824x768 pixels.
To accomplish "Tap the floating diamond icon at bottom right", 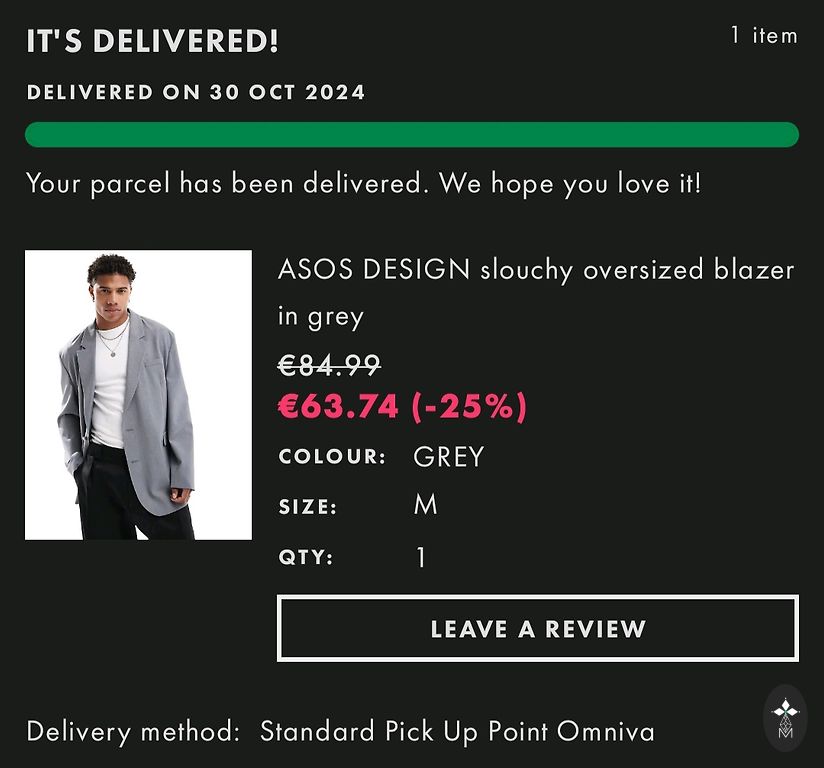I will tap(785, 718).
